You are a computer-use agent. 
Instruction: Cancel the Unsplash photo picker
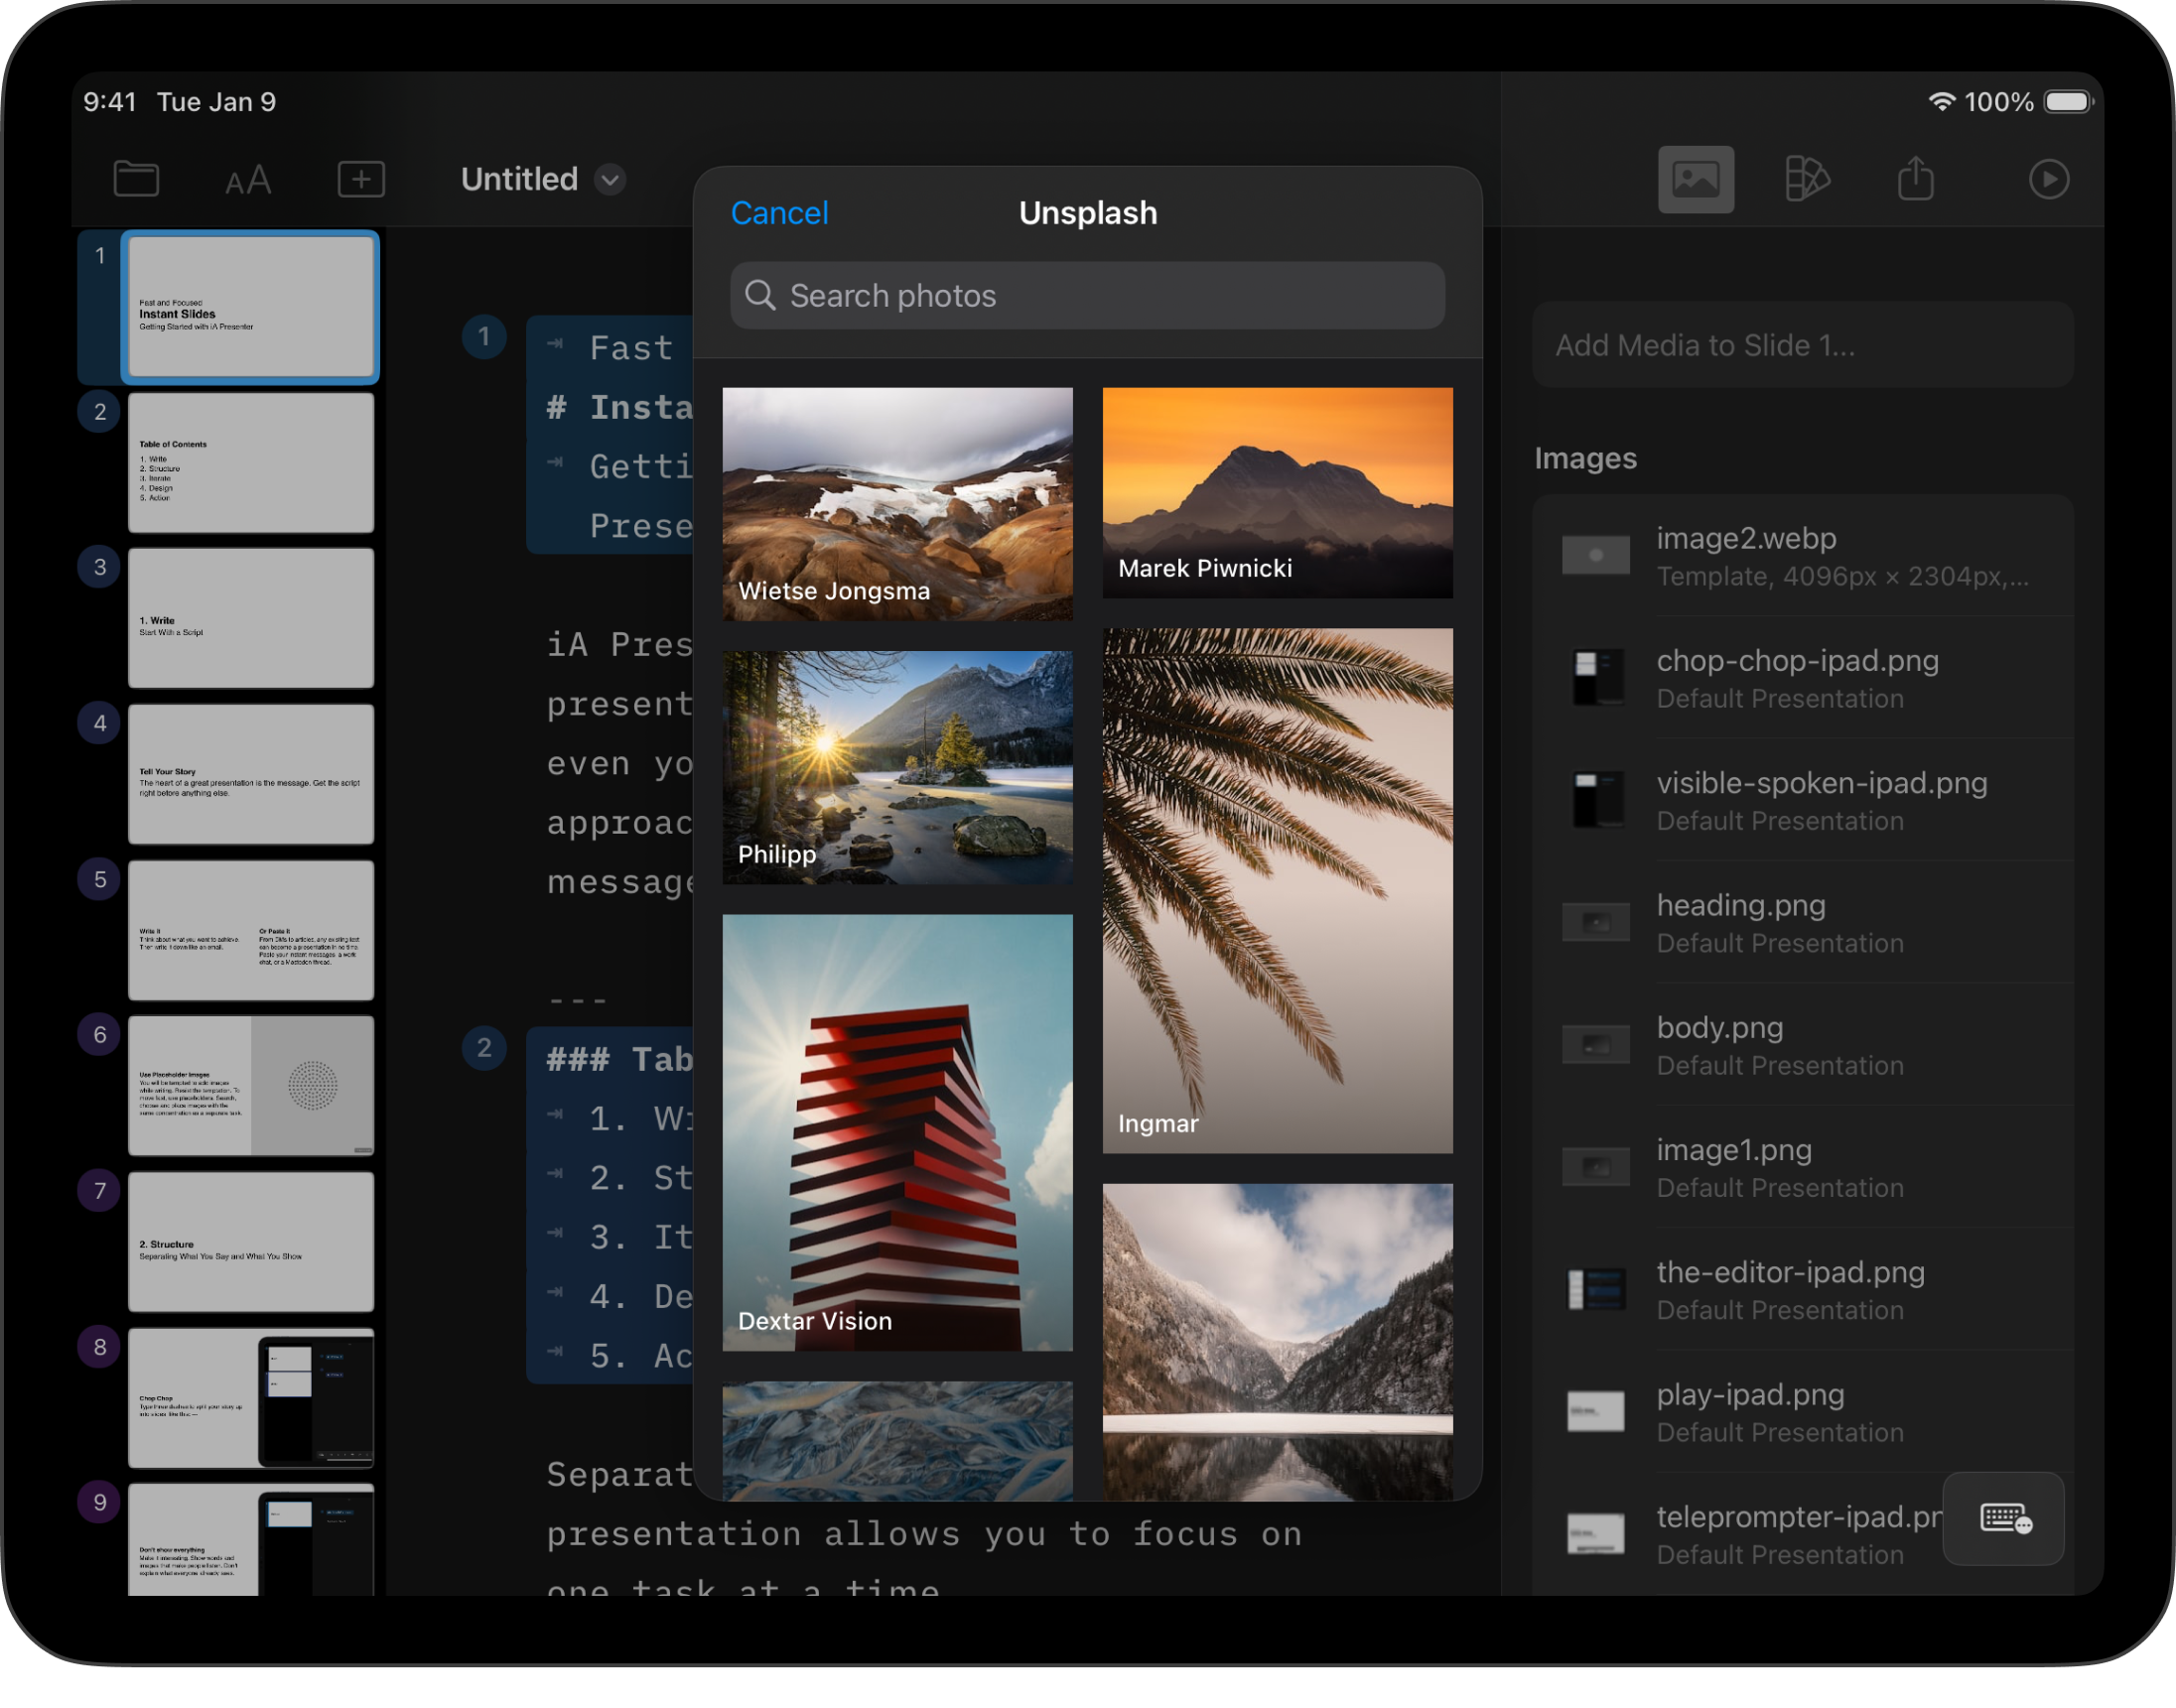pos(779,213)
